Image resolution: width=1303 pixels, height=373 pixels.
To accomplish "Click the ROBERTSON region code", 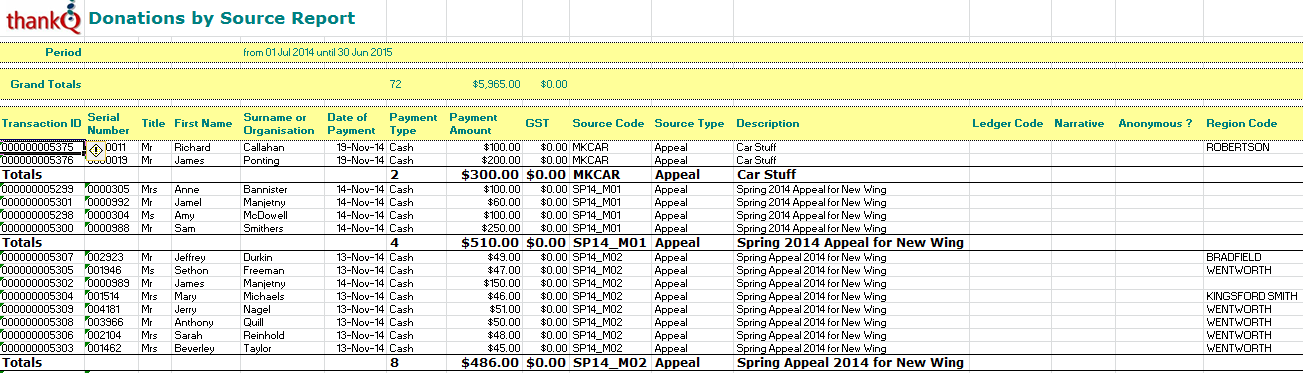I will (1238, 147).
